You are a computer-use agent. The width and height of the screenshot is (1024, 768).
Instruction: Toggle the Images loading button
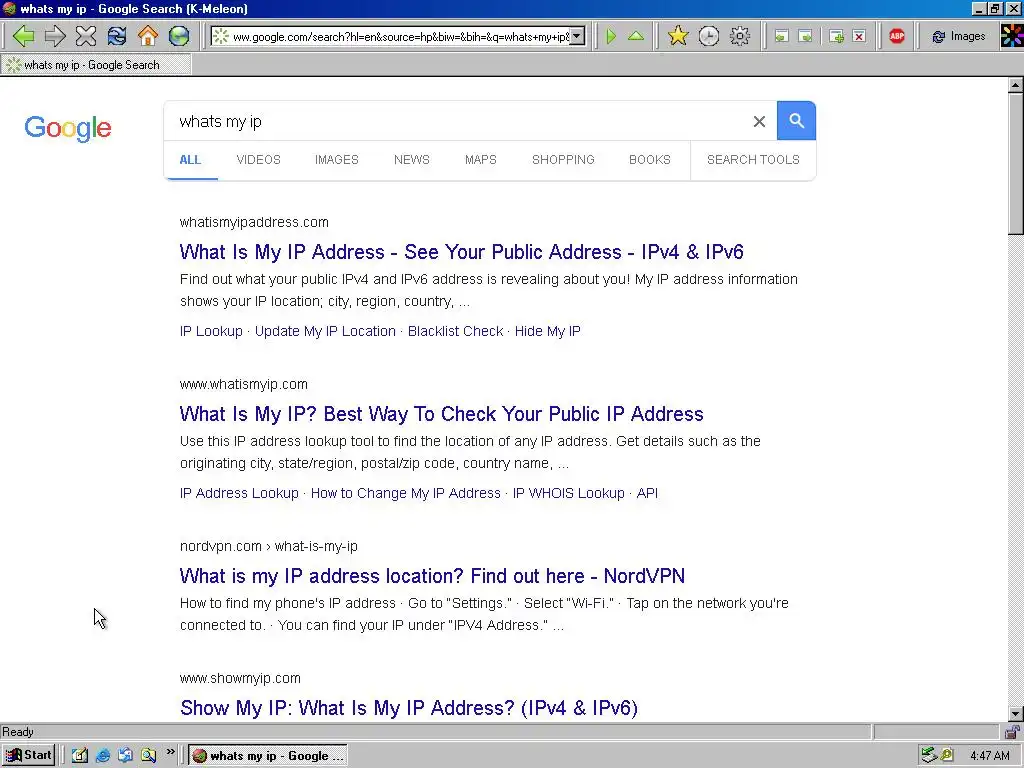tap(959, 37)
